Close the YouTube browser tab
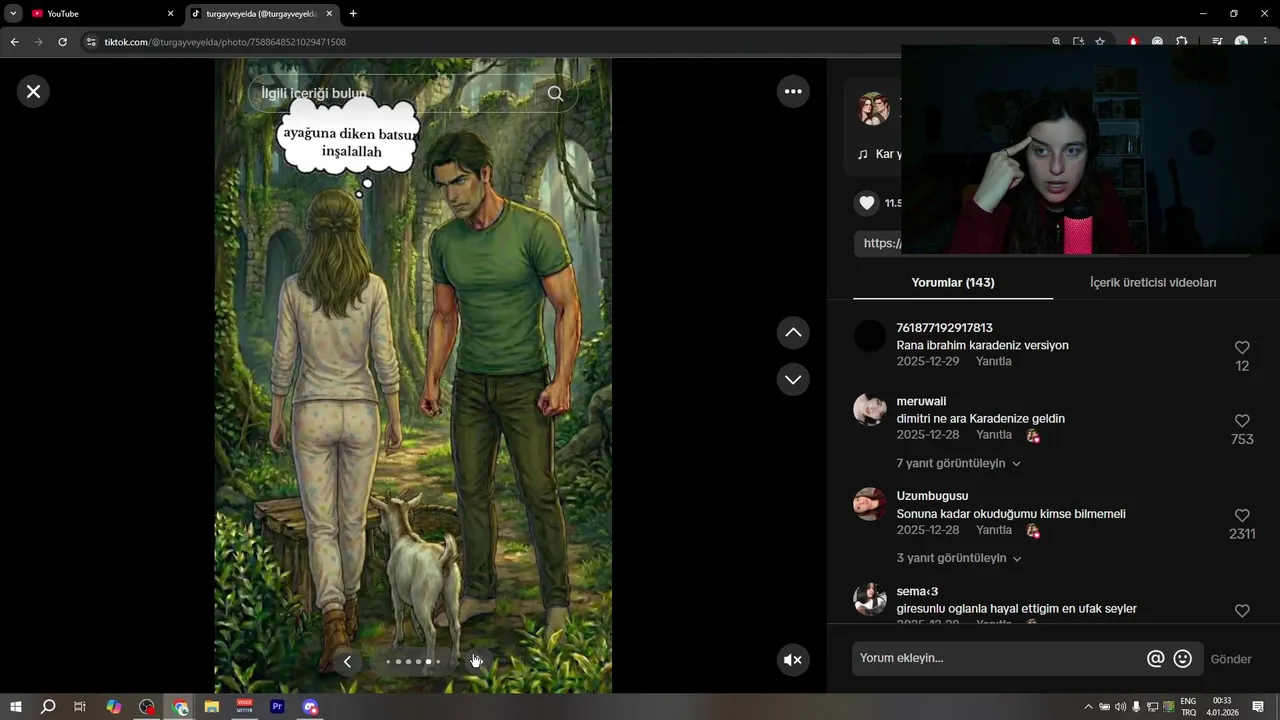 pos(170,14)
